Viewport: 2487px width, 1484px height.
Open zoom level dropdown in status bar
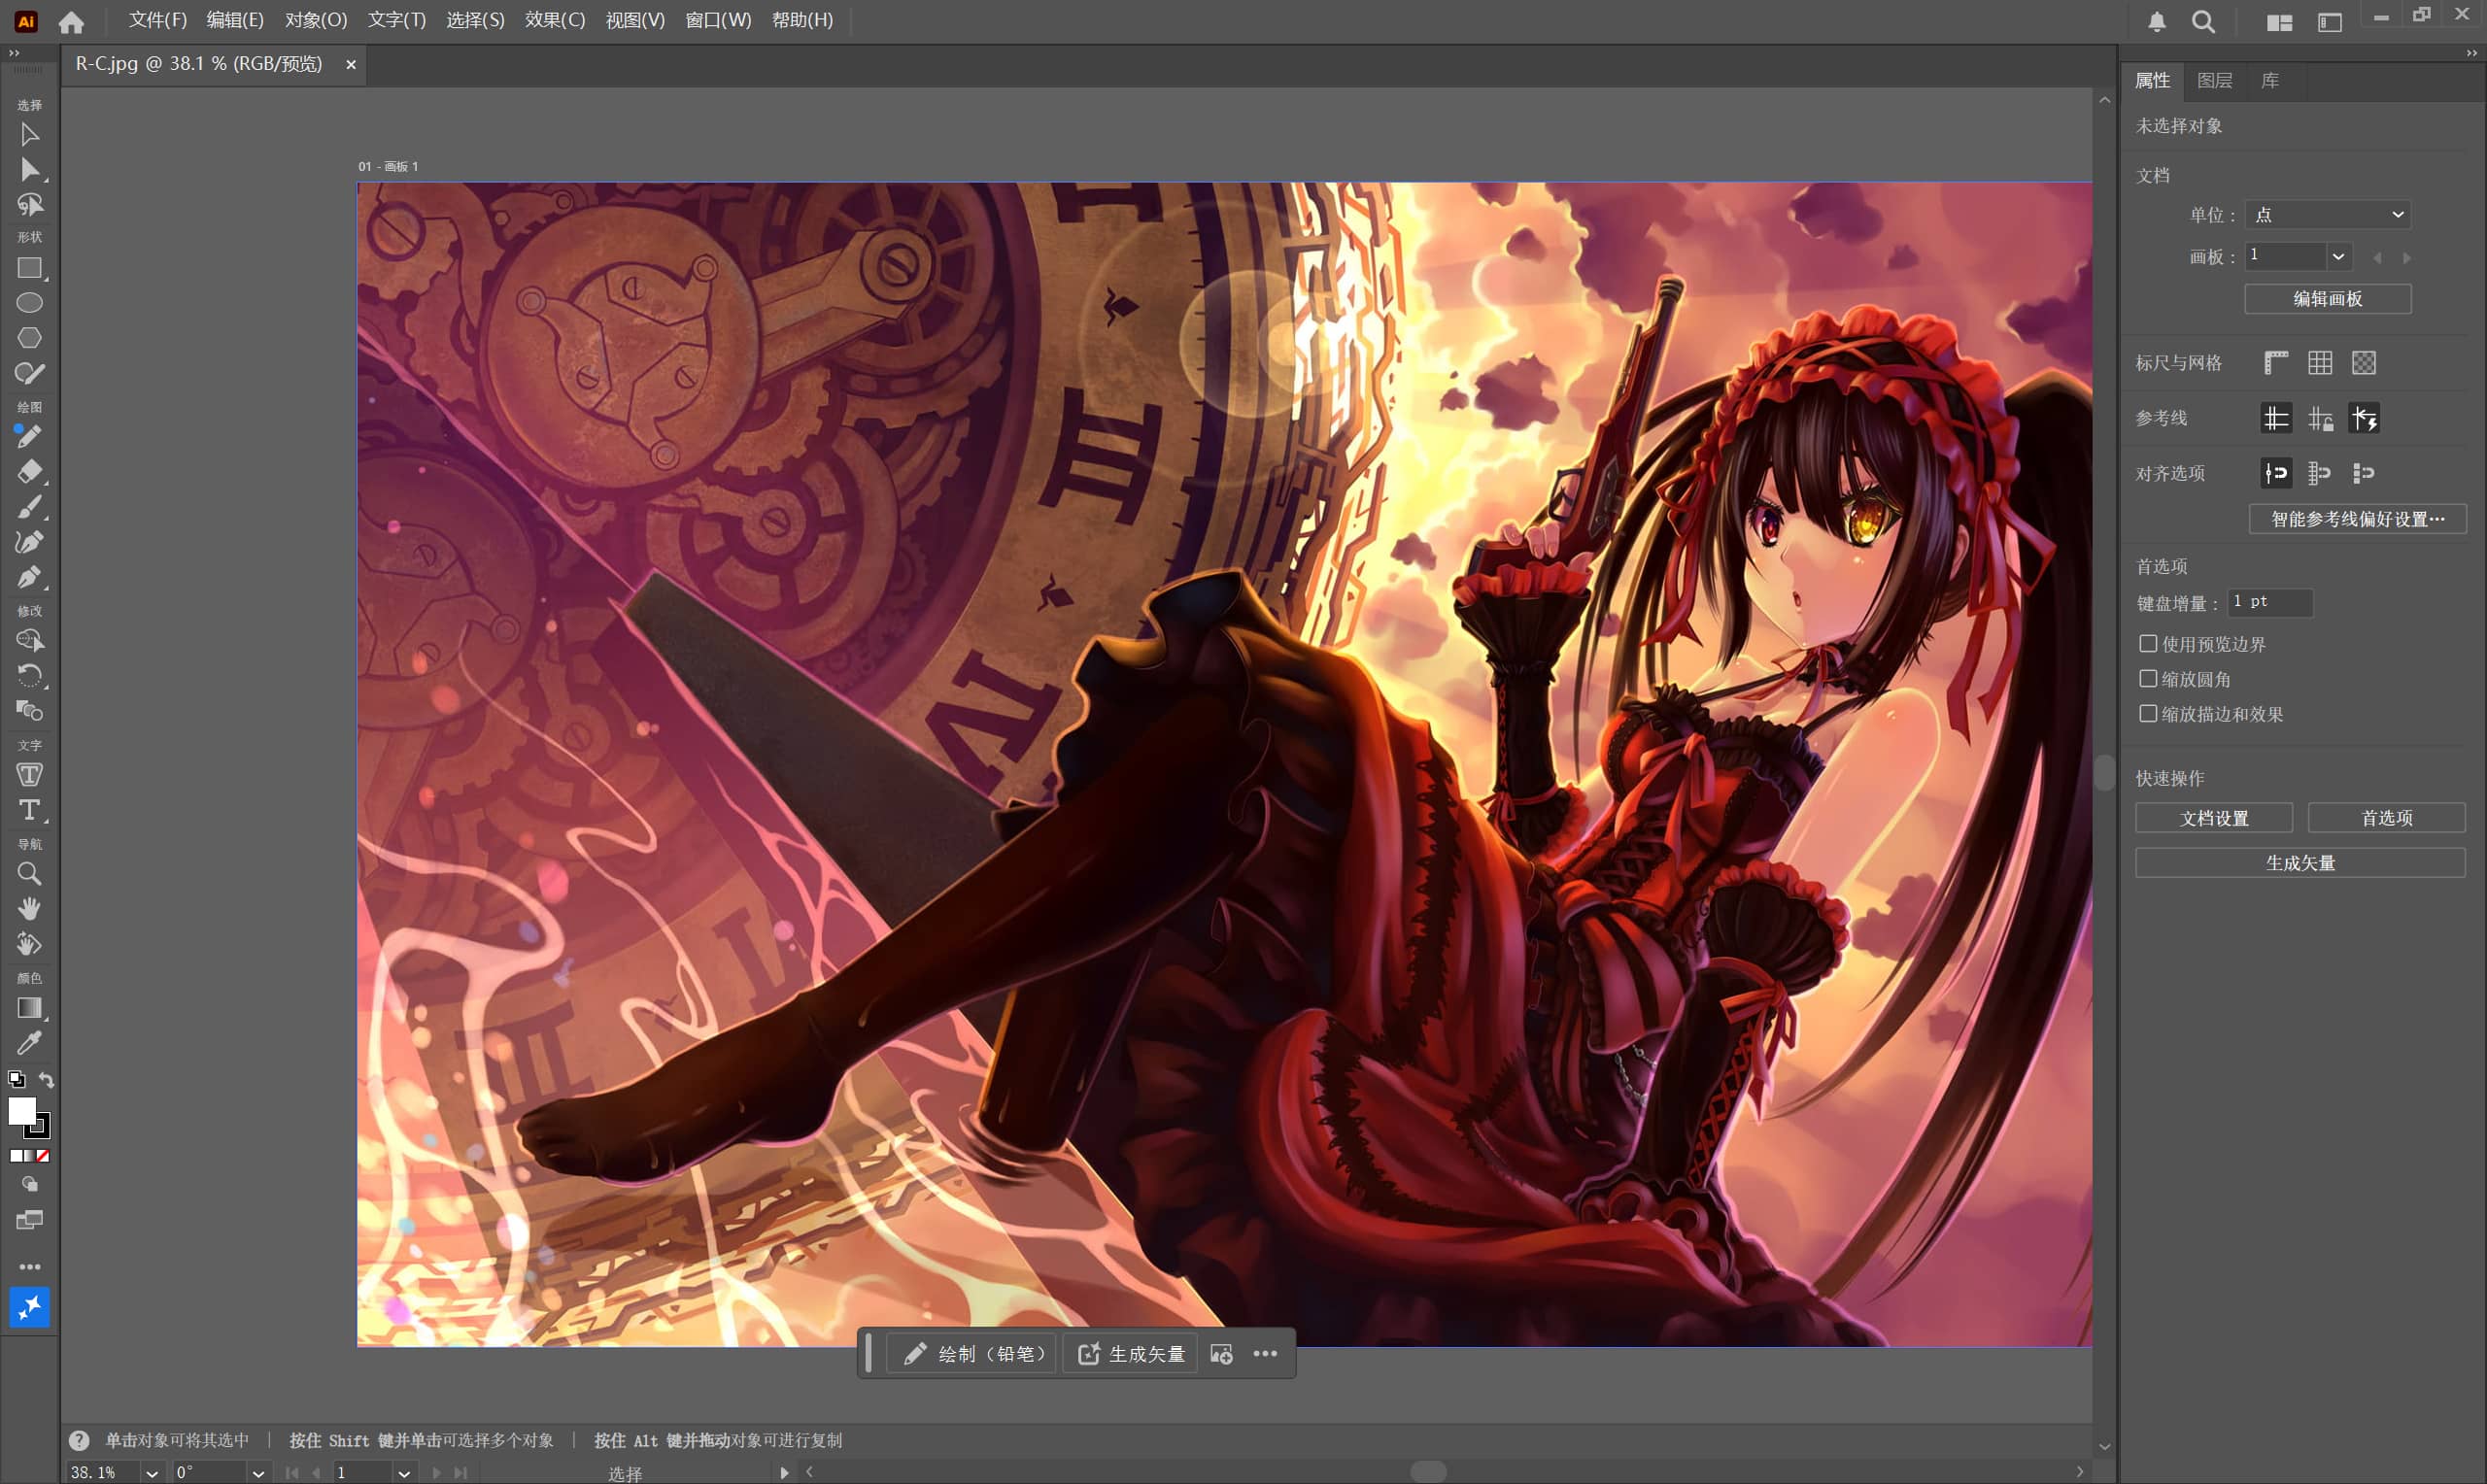click(151, 1473)
